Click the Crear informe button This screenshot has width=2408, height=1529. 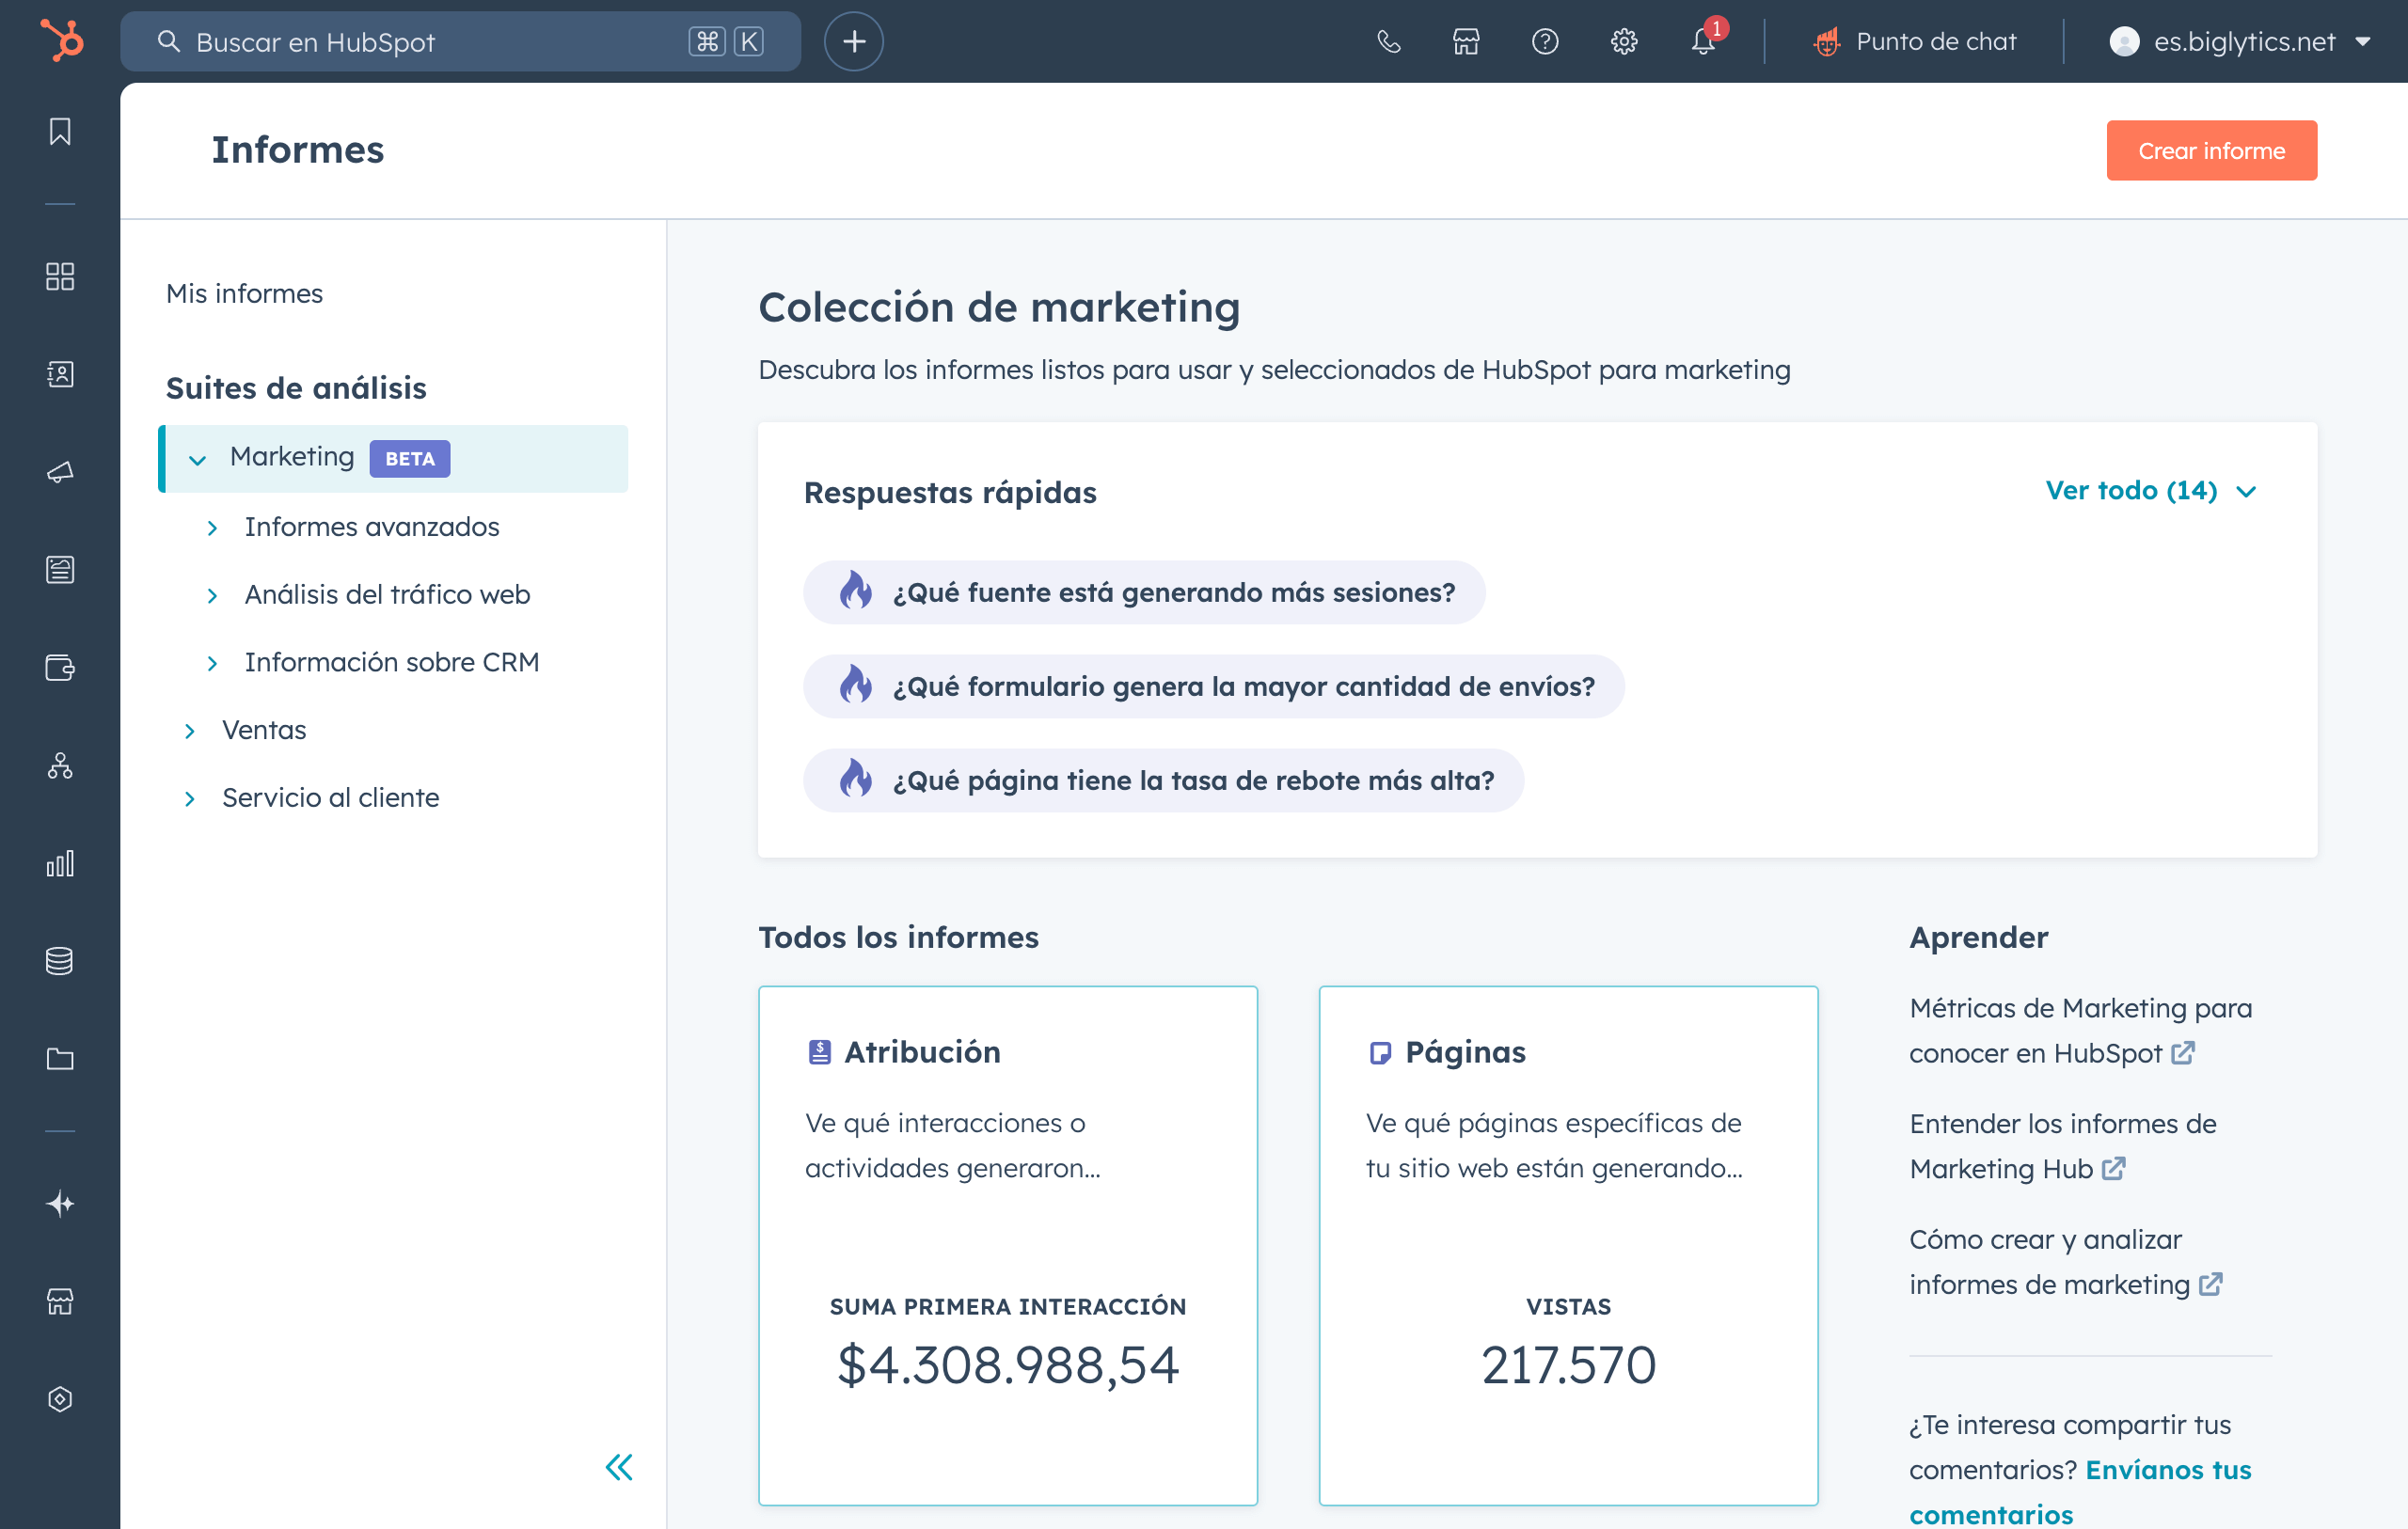coord(2211,150)
